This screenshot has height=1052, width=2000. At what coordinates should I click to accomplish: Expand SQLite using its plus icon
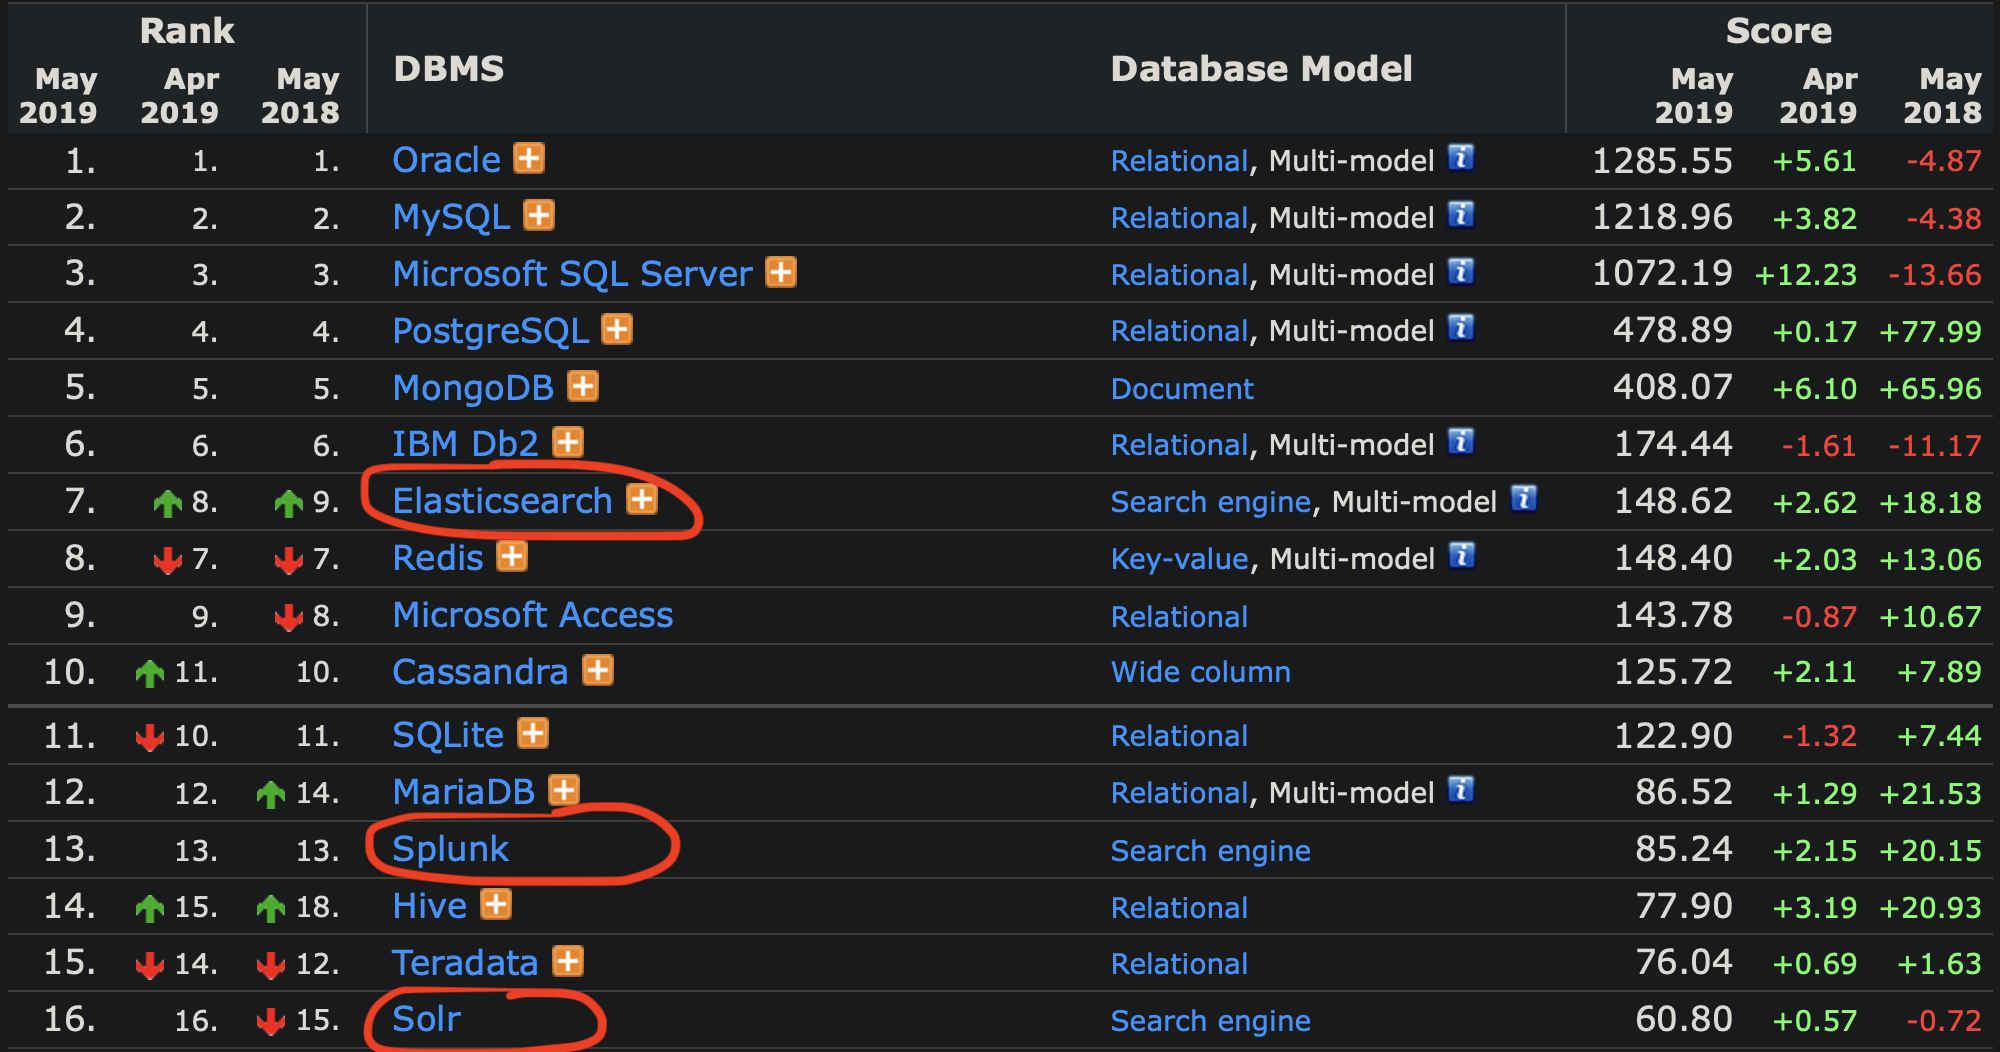click(533, 733)
